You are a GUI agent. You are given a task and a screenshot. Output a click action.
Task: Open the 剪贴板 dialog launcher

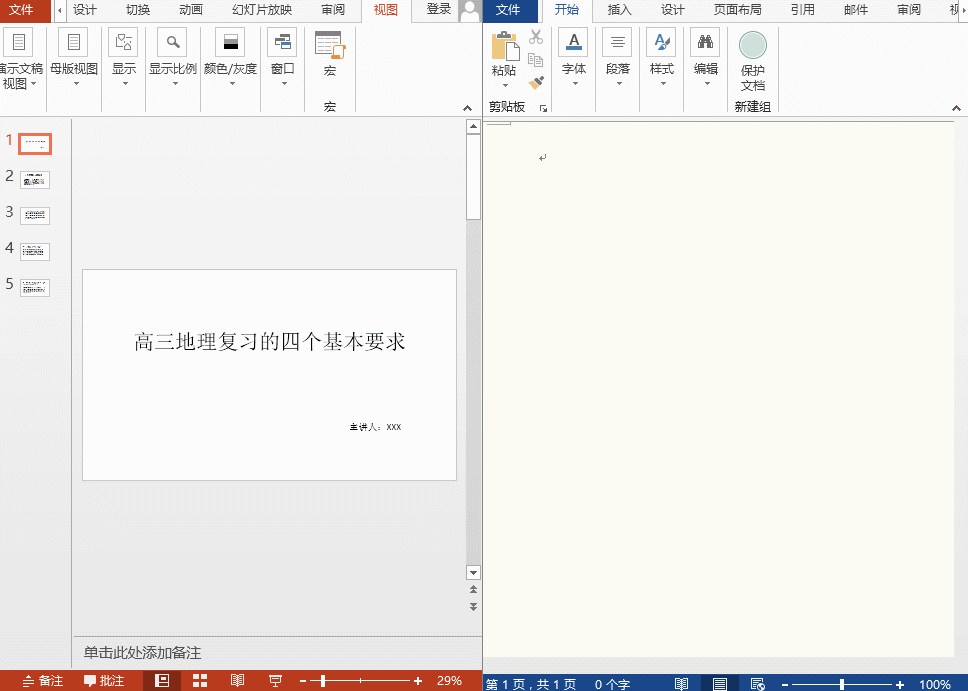pos(543,109)
